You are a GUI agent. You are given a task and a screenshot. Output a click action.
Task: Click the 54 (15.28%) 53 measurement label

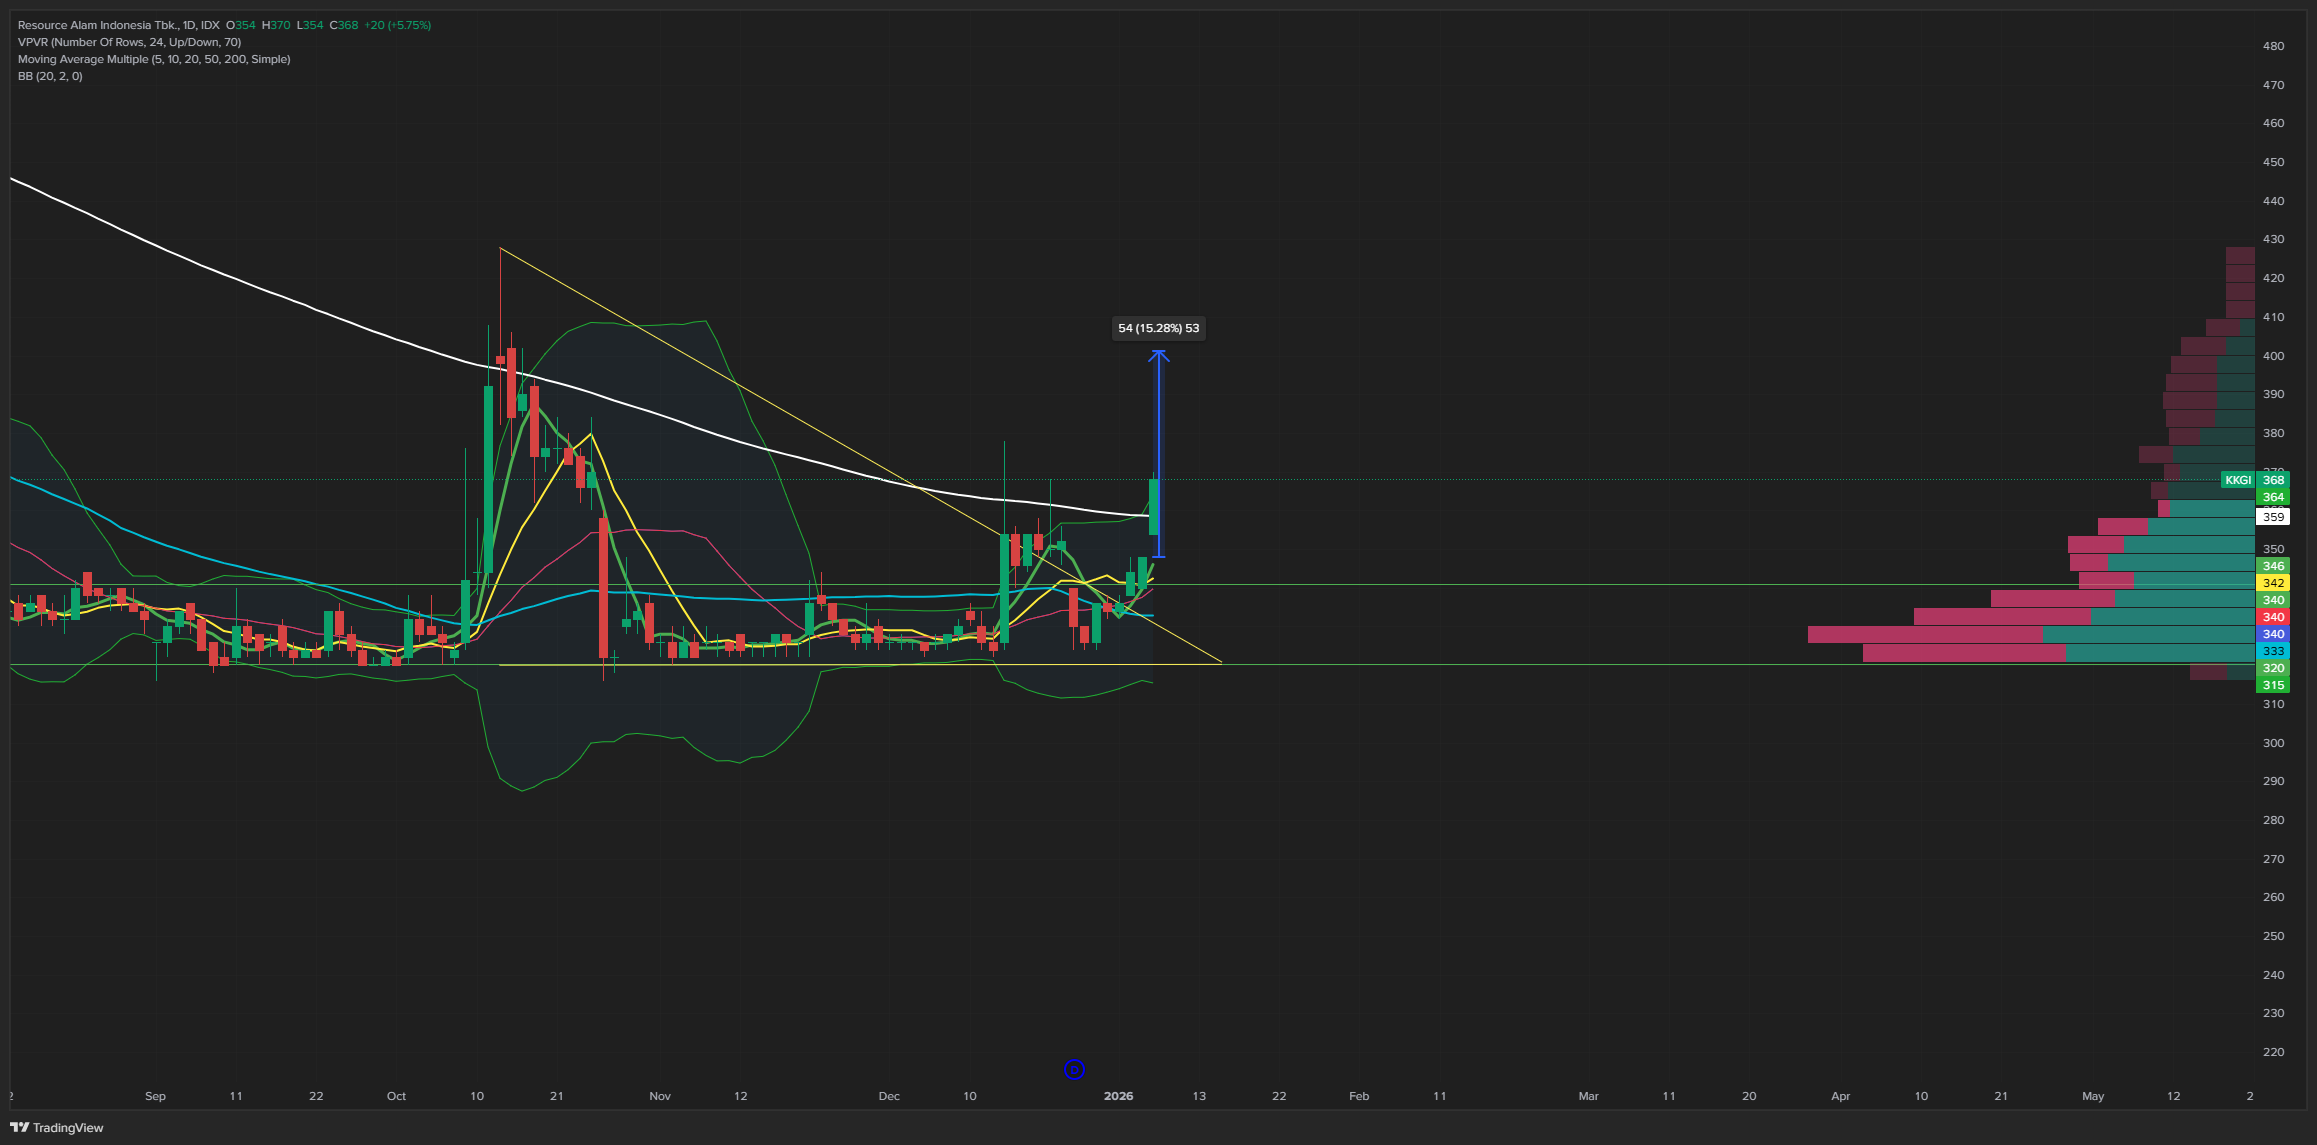point(1158,328)
